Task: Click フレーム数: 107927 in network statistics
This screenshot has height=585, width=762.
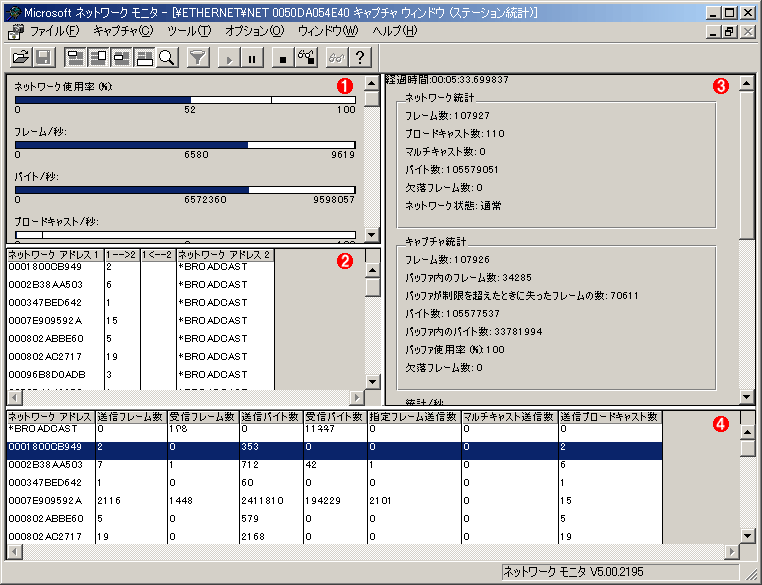Action: pos(447,116)
